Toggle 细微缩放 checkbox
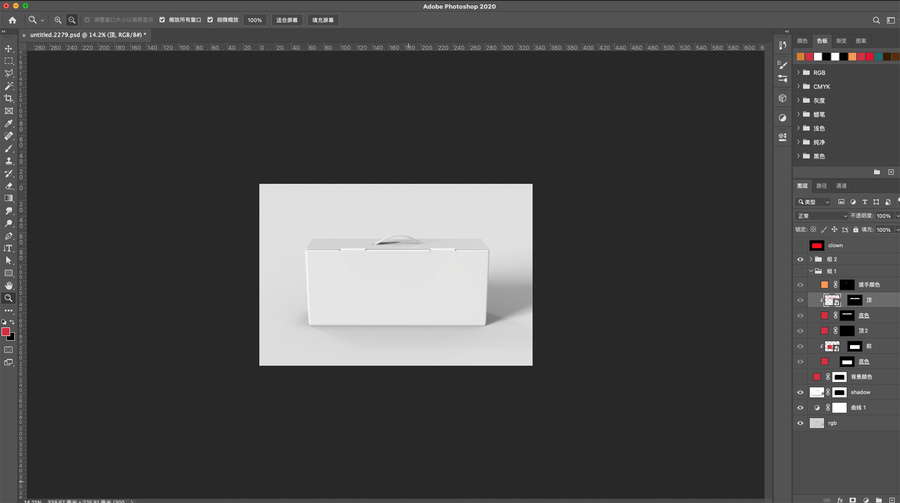900x503 pixels. (x=210, y=20)
